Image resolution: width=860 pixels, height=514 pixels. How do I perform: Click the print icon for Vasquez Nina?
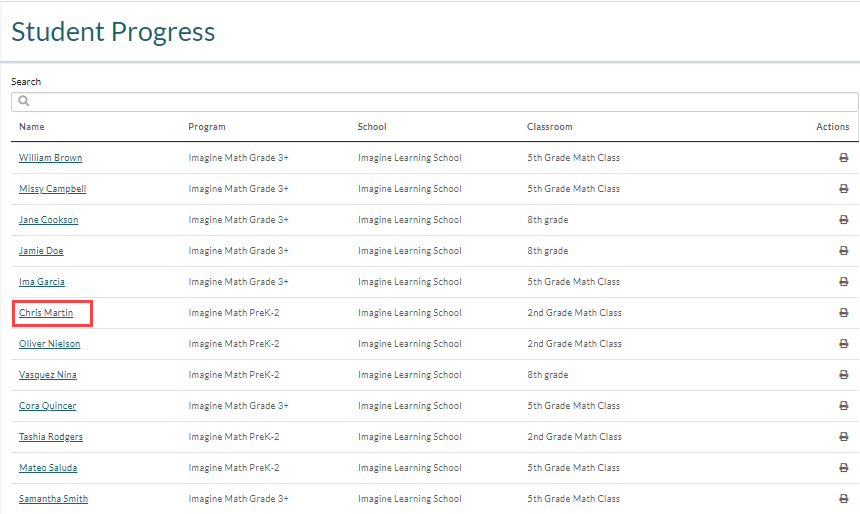pos(844,375)
